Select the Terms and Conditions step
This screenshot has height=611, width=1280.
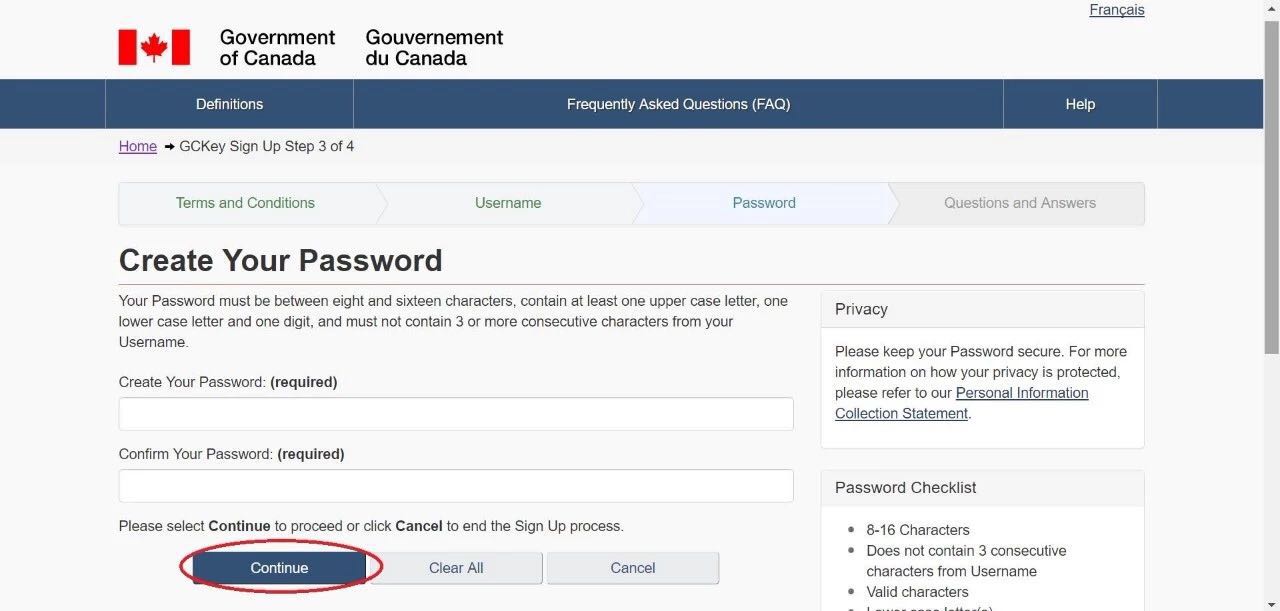245,203
